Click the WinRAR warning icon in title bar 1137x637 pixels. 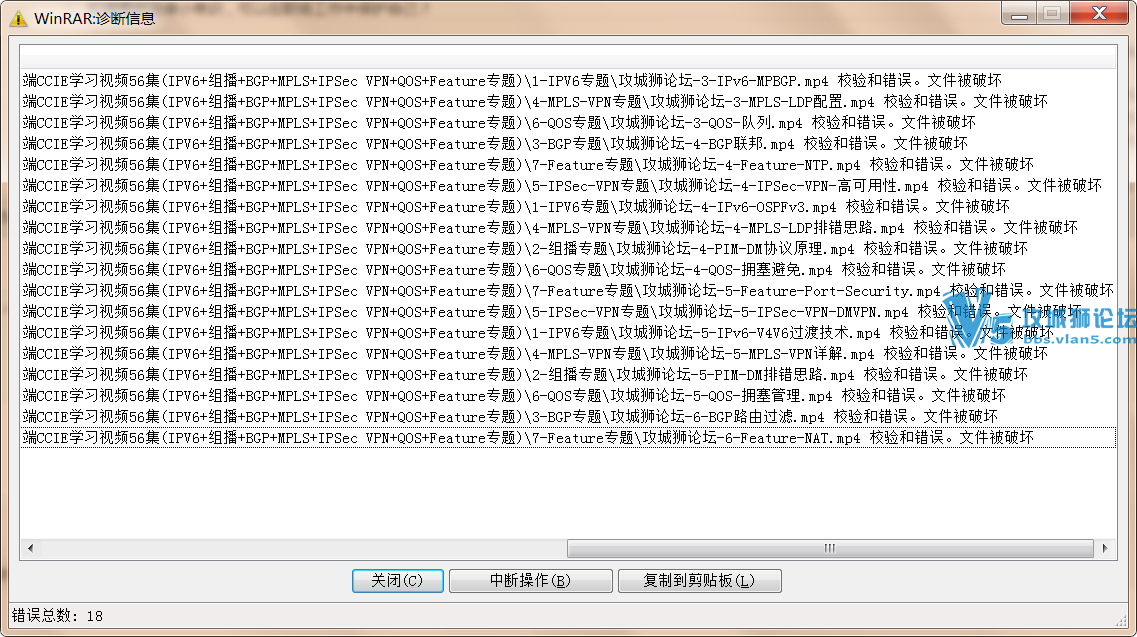[17, 18]
